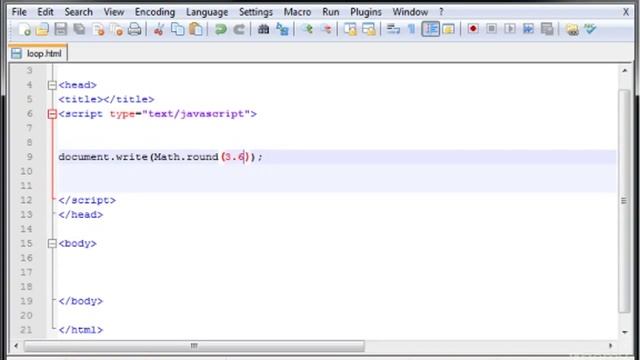Viewport: 640px width, 360px height.
Task: Click line number 21 in margin
Action: [27, 330]
